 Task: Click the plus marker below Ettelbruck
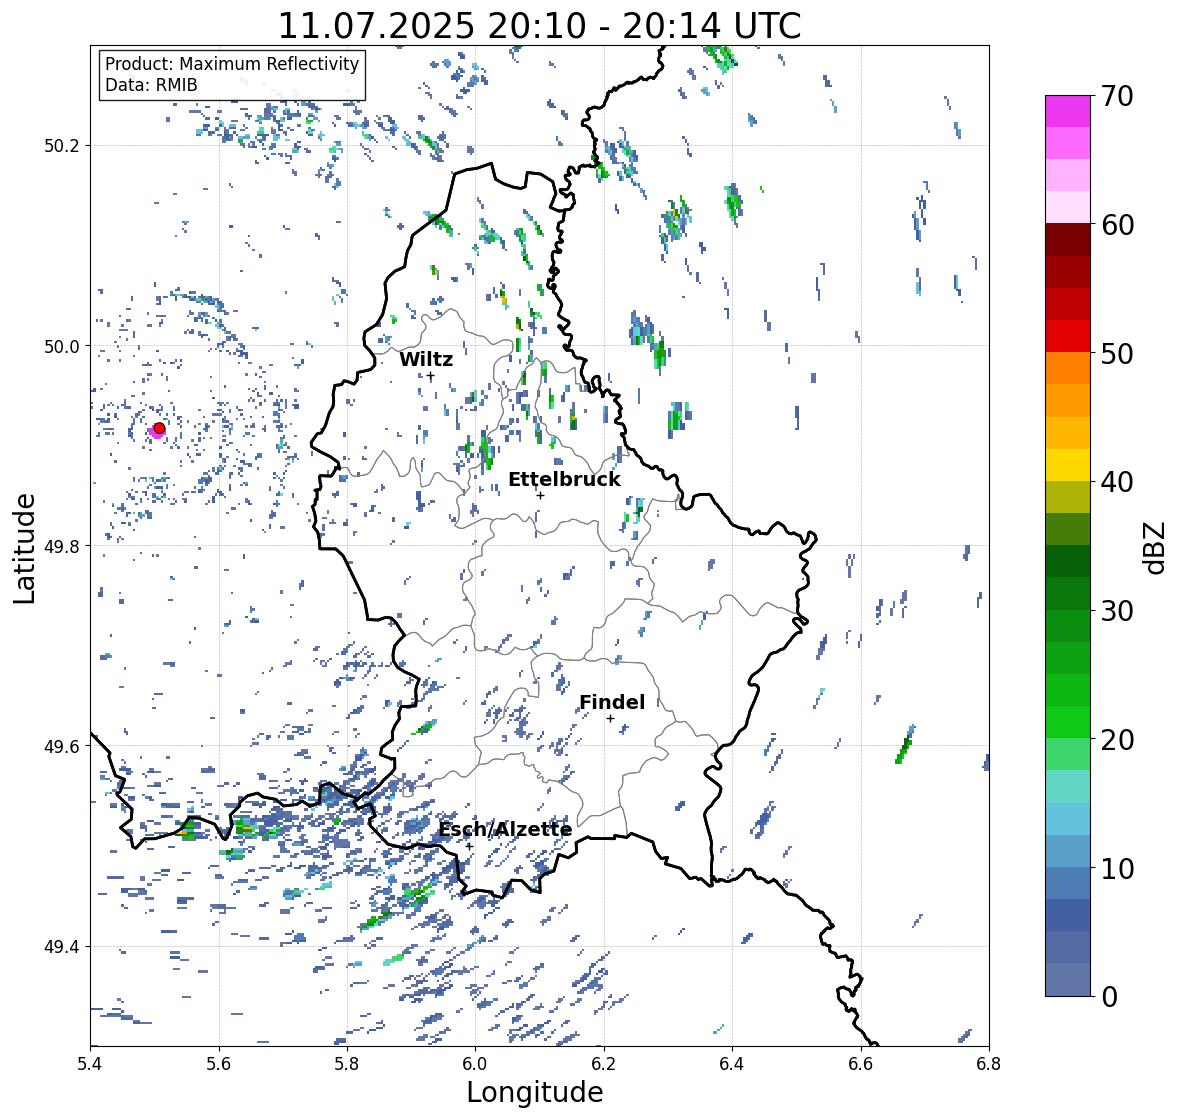[540, 495]
